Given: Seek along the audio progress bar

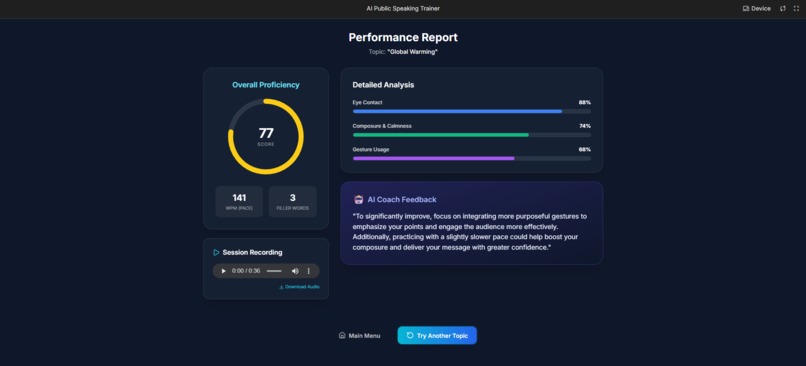Looking at the screenshot, I should tap(274, 271).
